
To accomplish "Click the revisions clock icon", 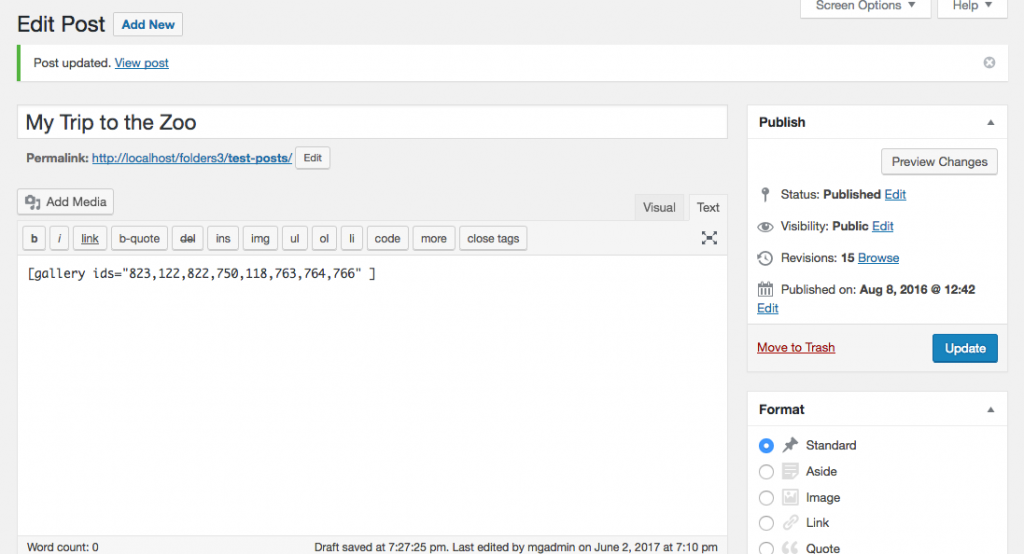I will coord(765,258).
